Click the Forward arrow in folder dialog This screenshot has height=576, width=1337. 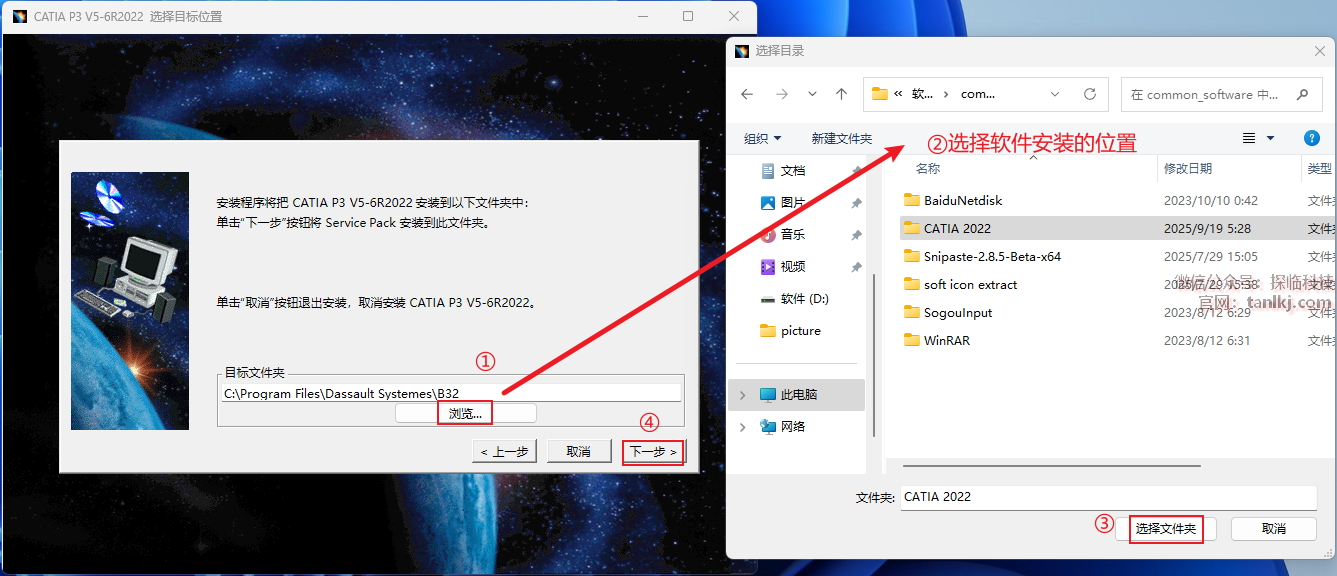(782, 94)
